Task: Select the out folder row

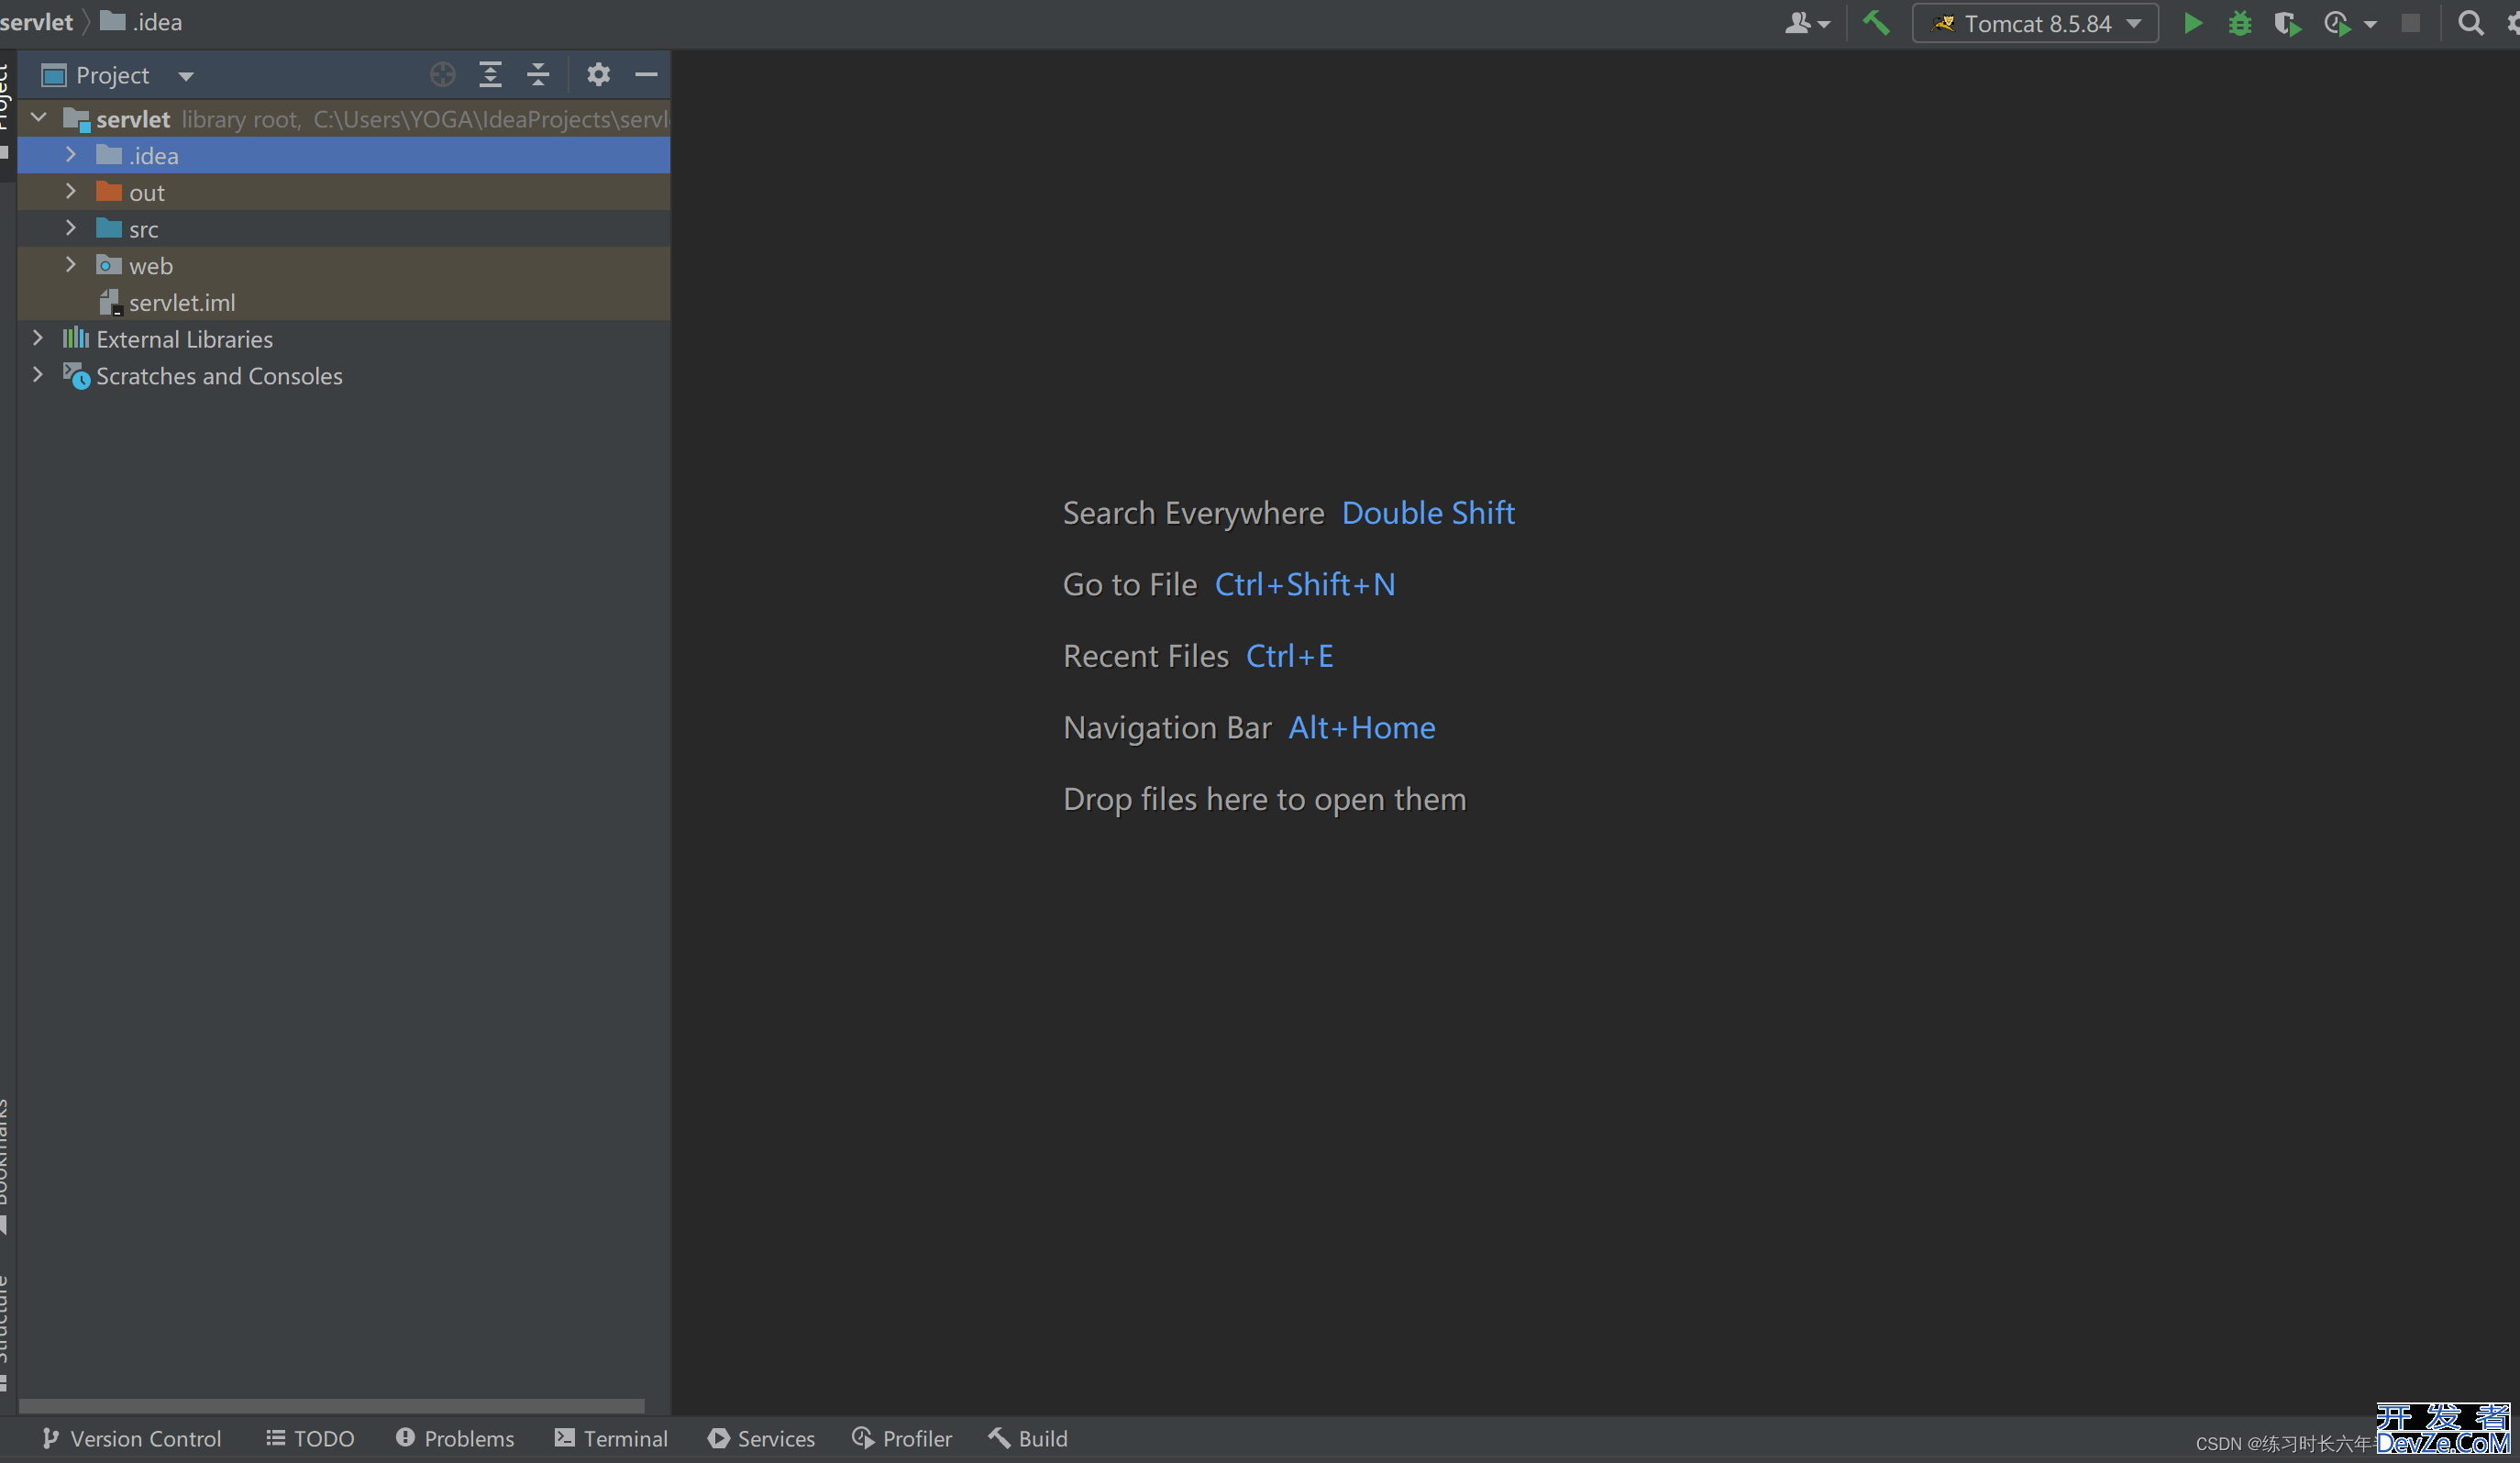Action: coord(344,192)
